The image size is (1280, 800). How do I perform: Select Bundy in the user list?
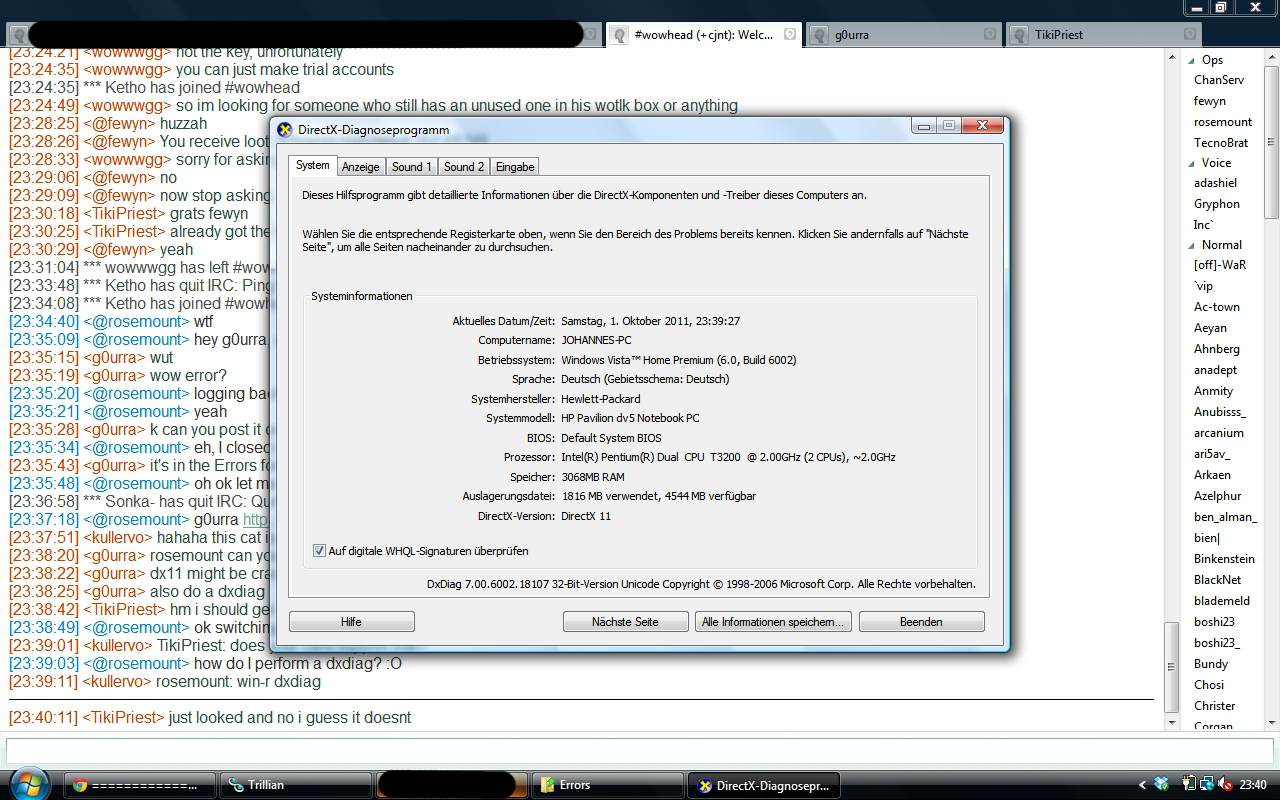pyautogui.click(x=1211, y=664)
